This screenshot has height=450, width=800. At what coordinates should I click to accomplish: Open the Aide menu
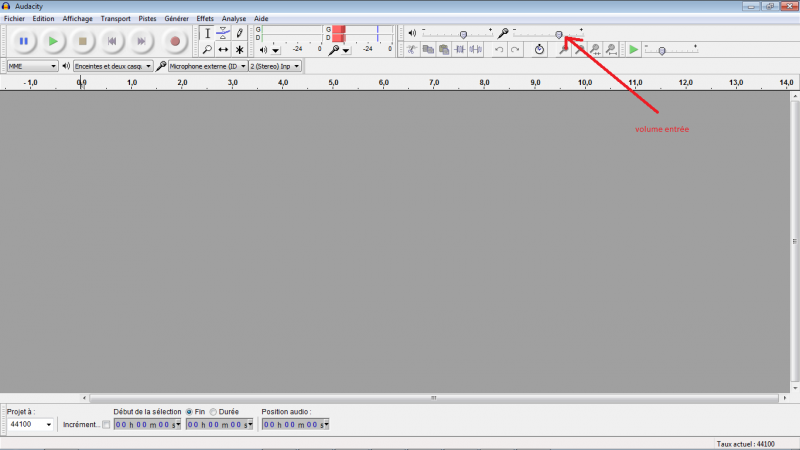[x=261, y=18]
